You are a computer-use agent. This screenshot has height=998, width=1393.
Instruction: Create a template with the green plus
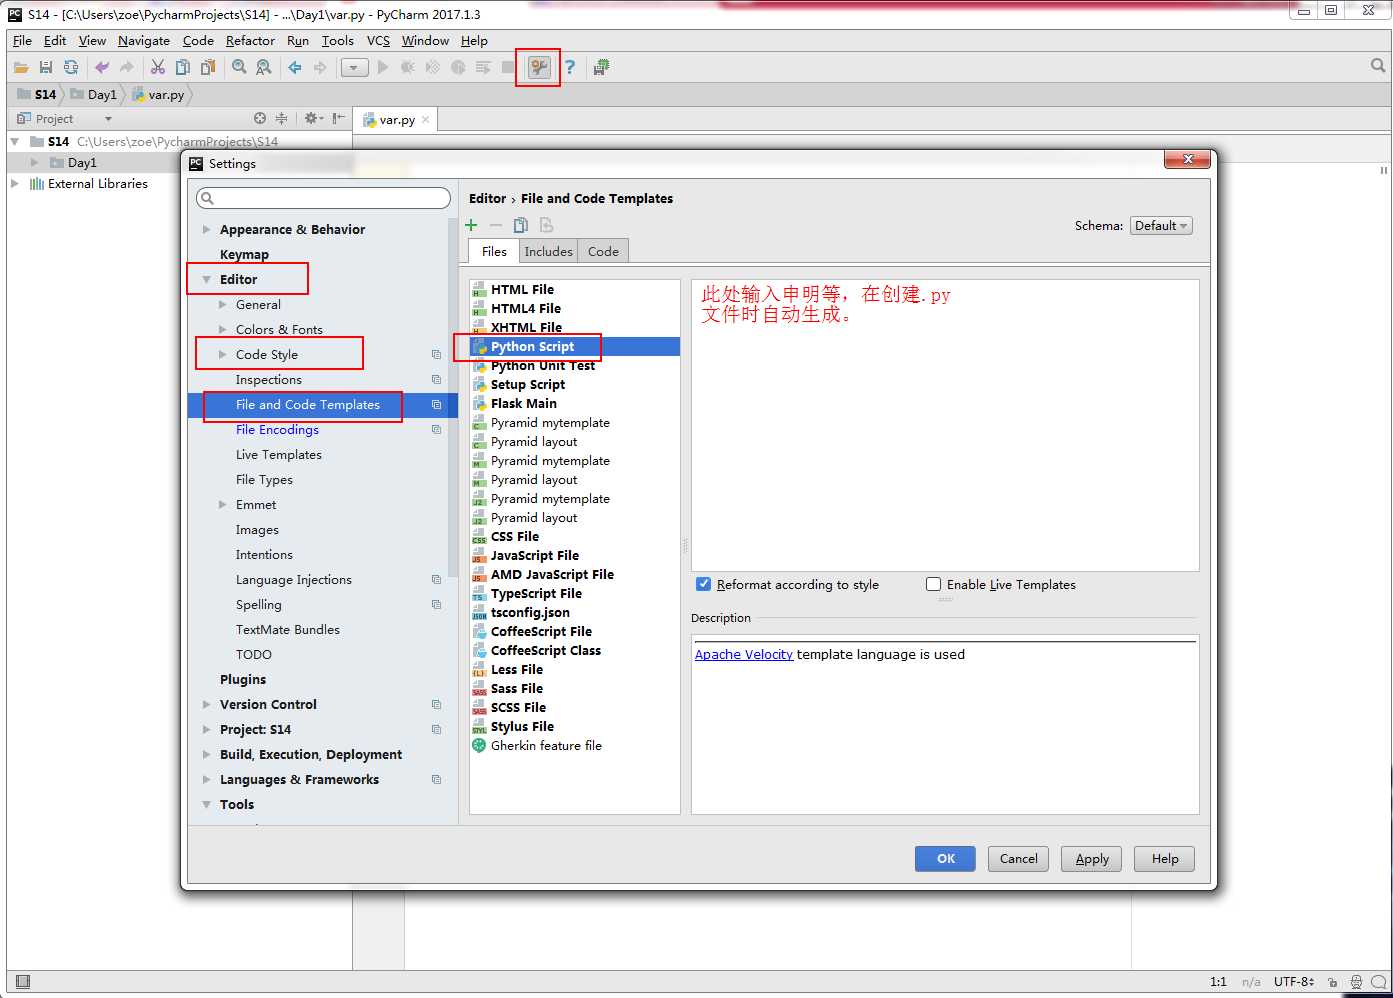472,225
